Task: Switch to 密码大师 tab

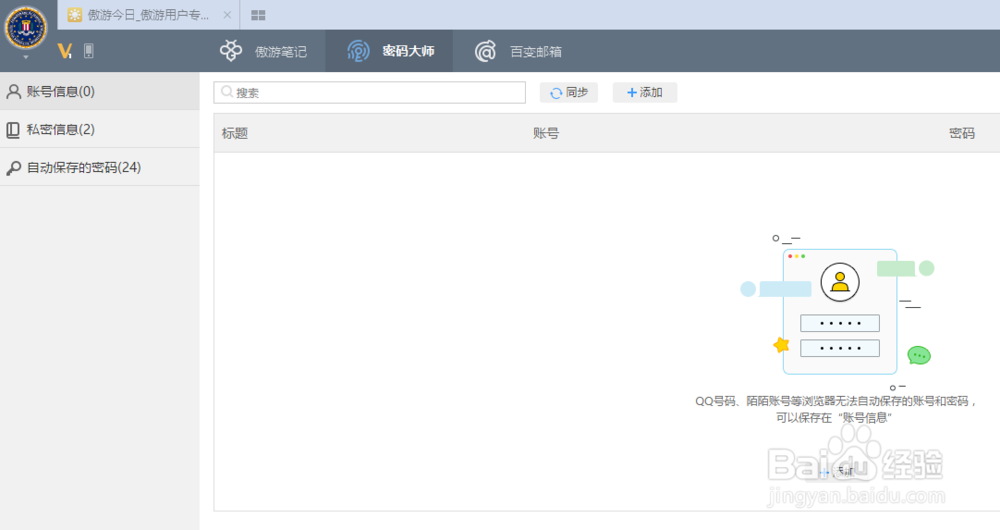Action: 389,51
